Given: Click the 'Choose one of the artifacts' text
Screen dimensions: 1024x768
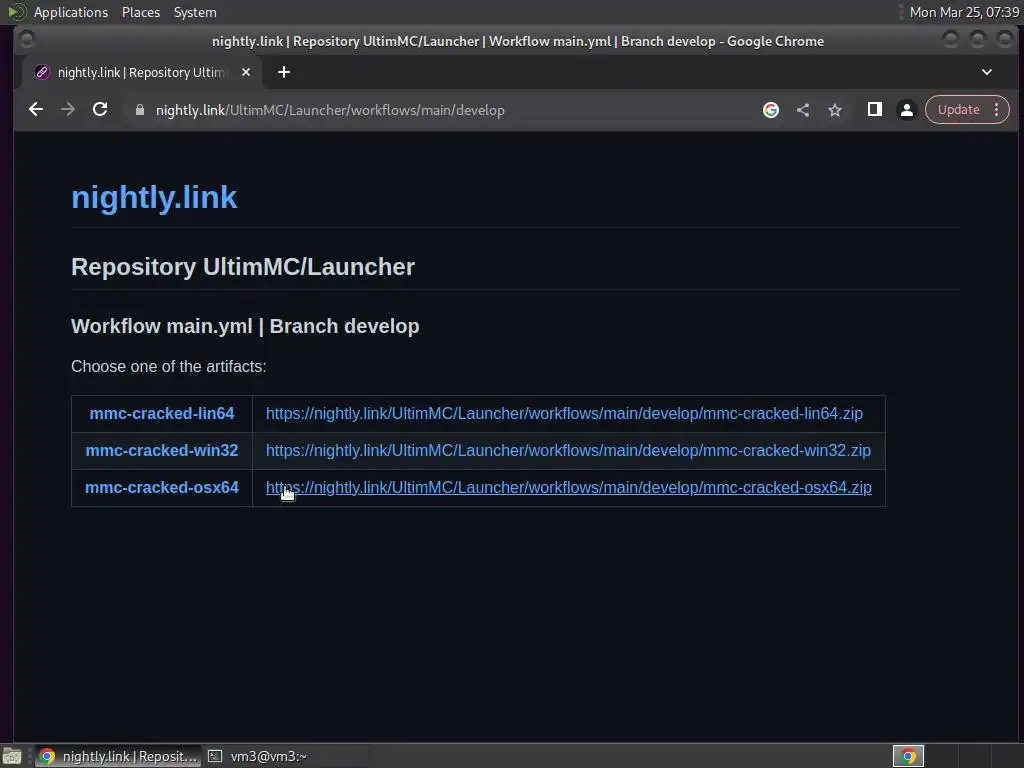Looking at the screenshot, I should (168, 366).
